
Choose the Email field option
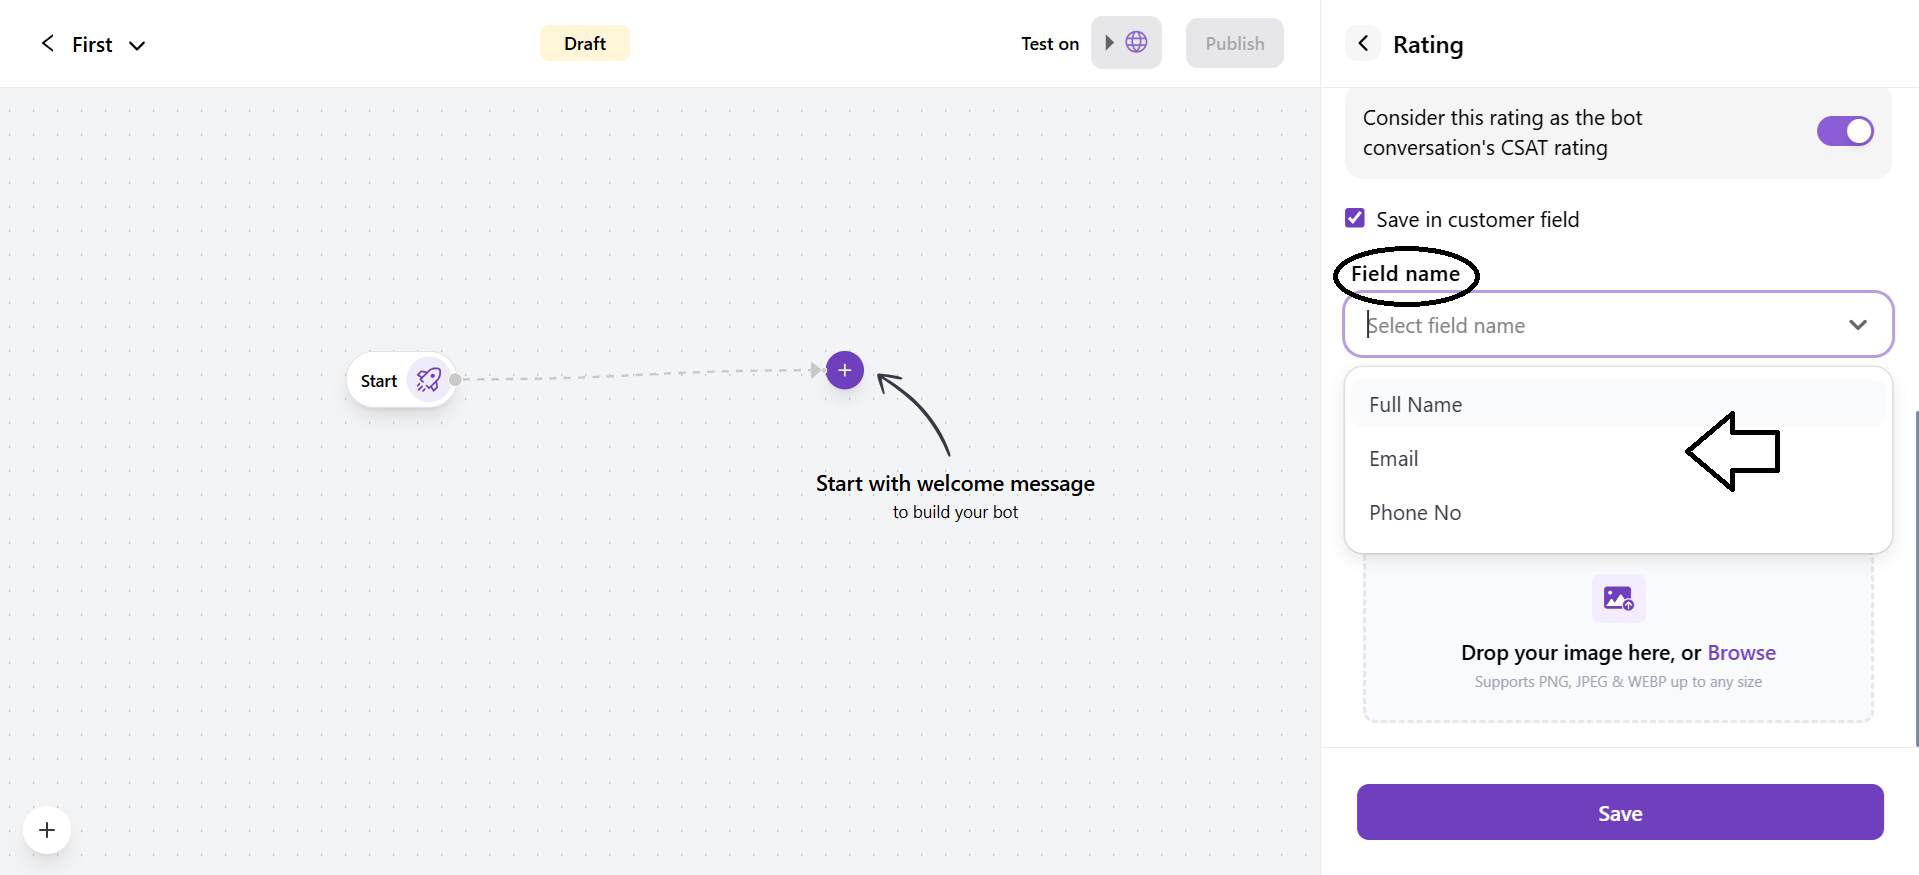pyautogui.click(x=1393, y=459)
